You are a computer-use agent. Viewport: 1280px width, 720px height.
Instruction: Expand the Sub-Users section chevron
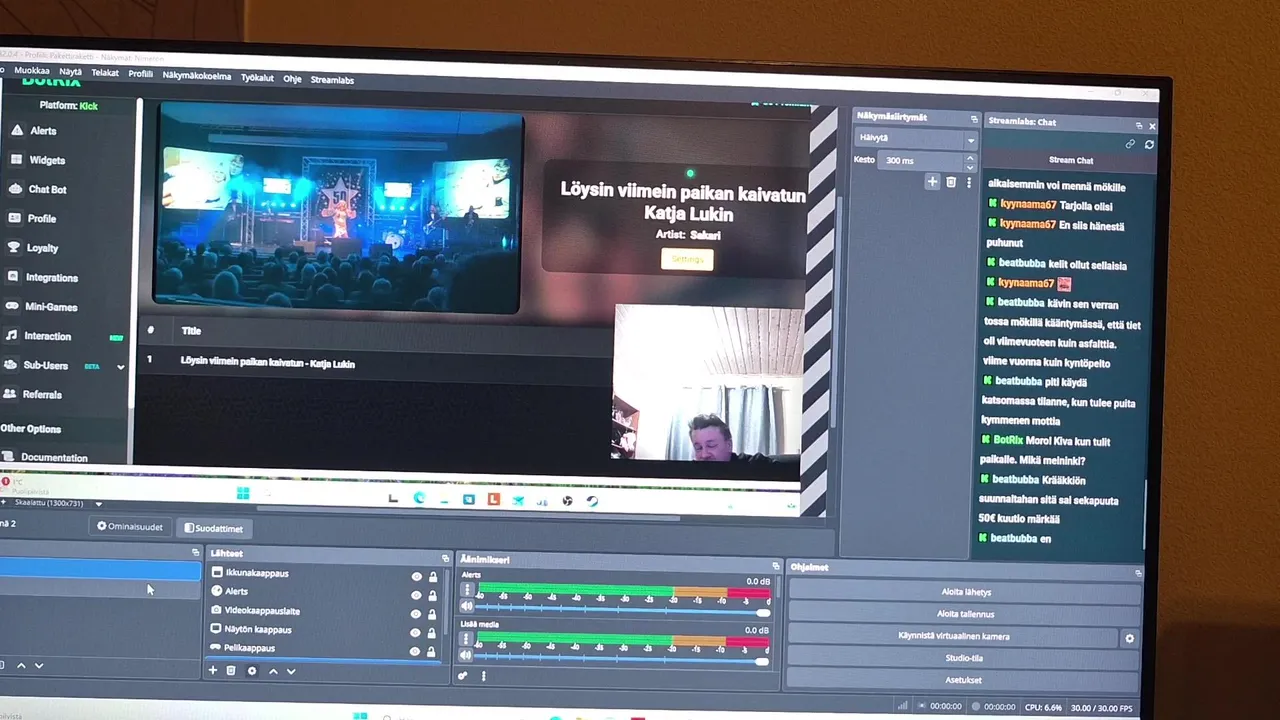coord(121,367)
